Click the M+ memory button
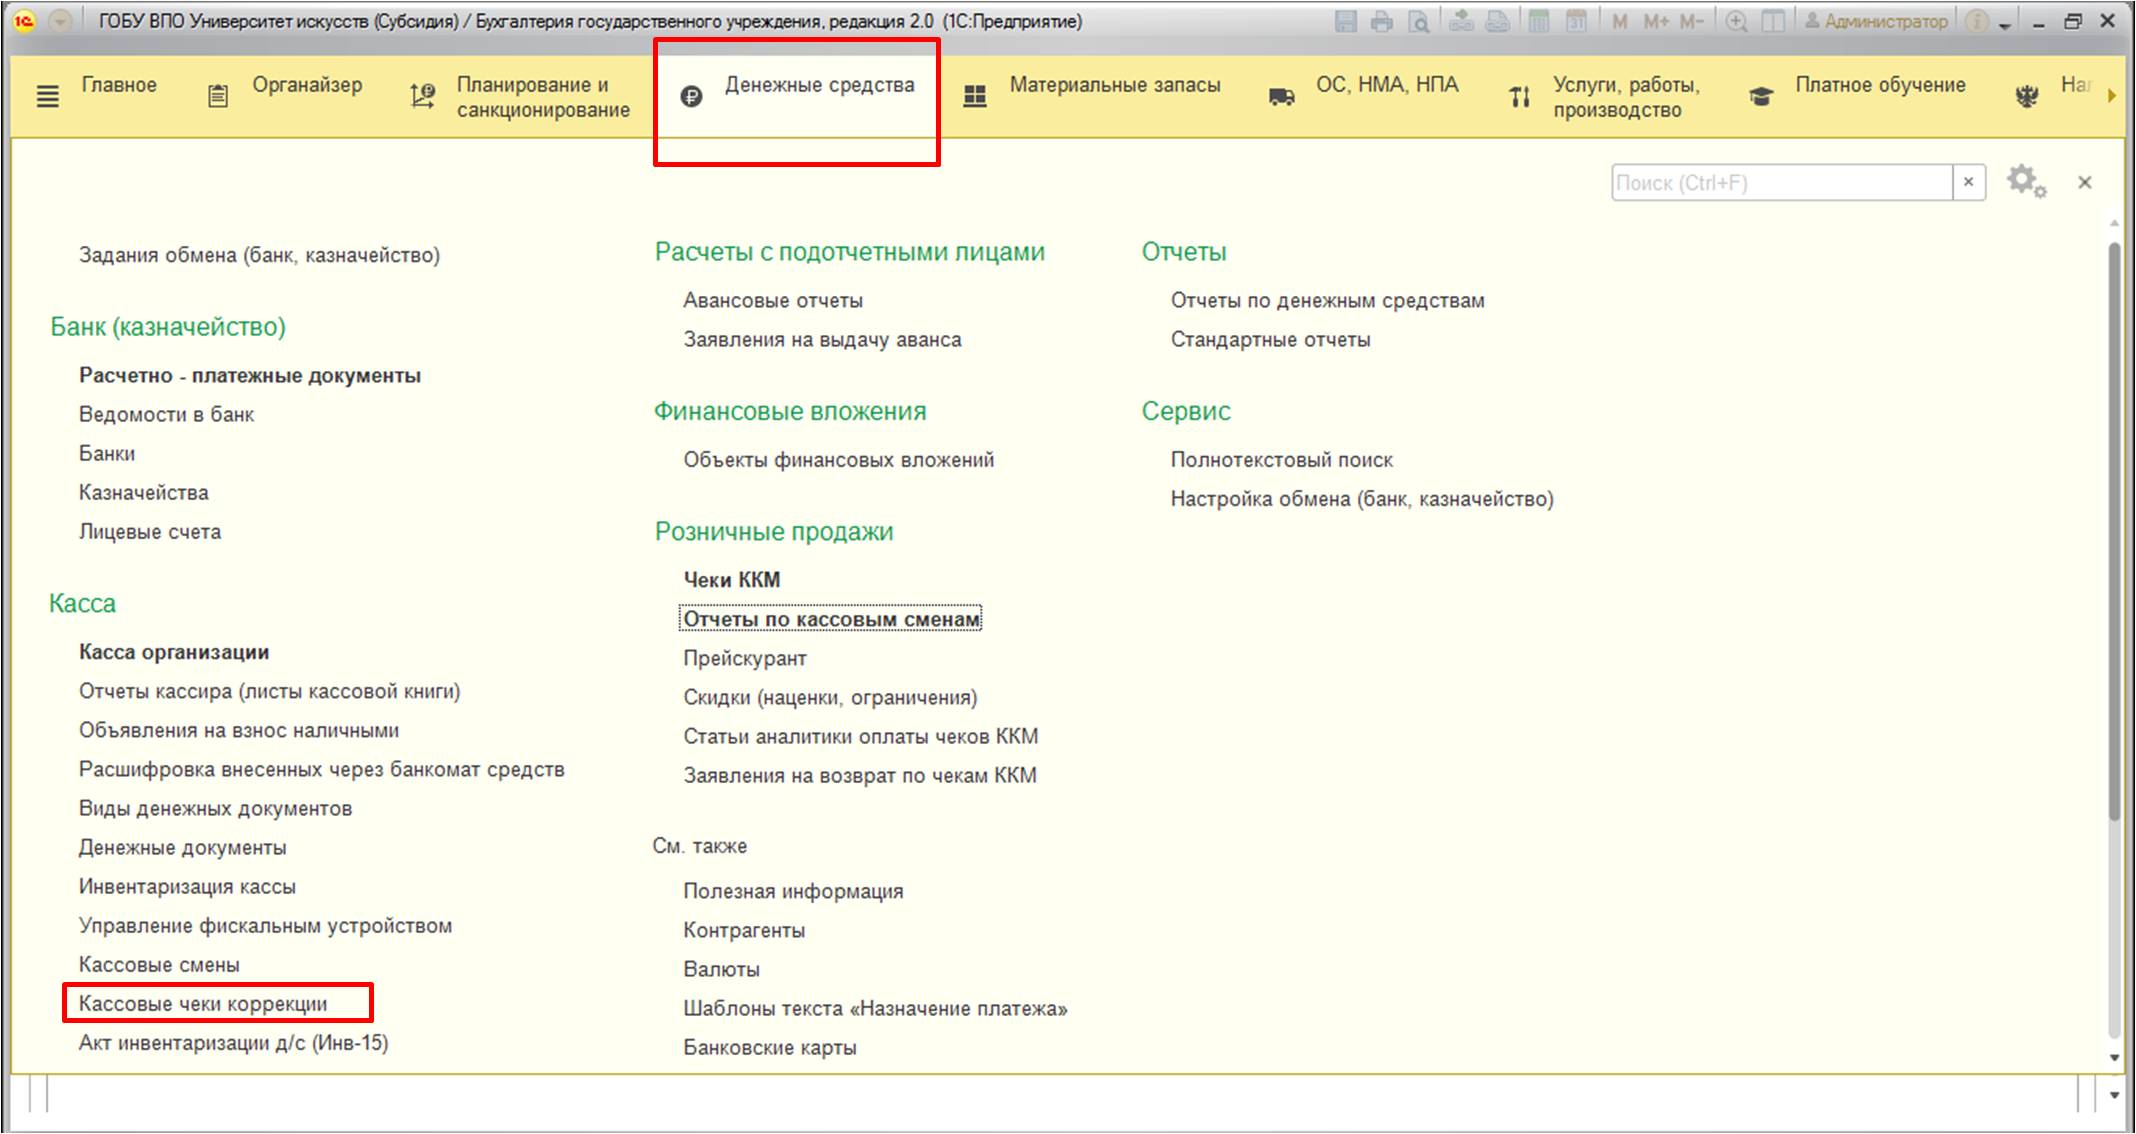The height and width of the screenshot is (1134, 2136). (x=1656, y=21)
